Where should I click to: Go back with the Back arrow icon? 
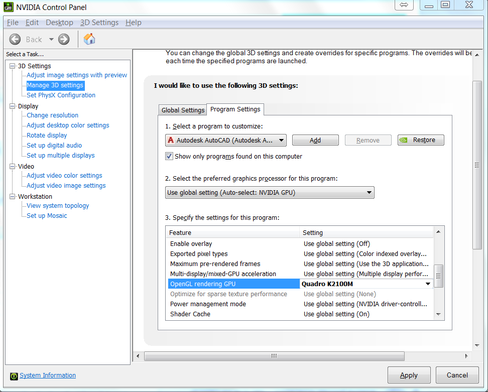pyautogui.click(x=15, y=39)
